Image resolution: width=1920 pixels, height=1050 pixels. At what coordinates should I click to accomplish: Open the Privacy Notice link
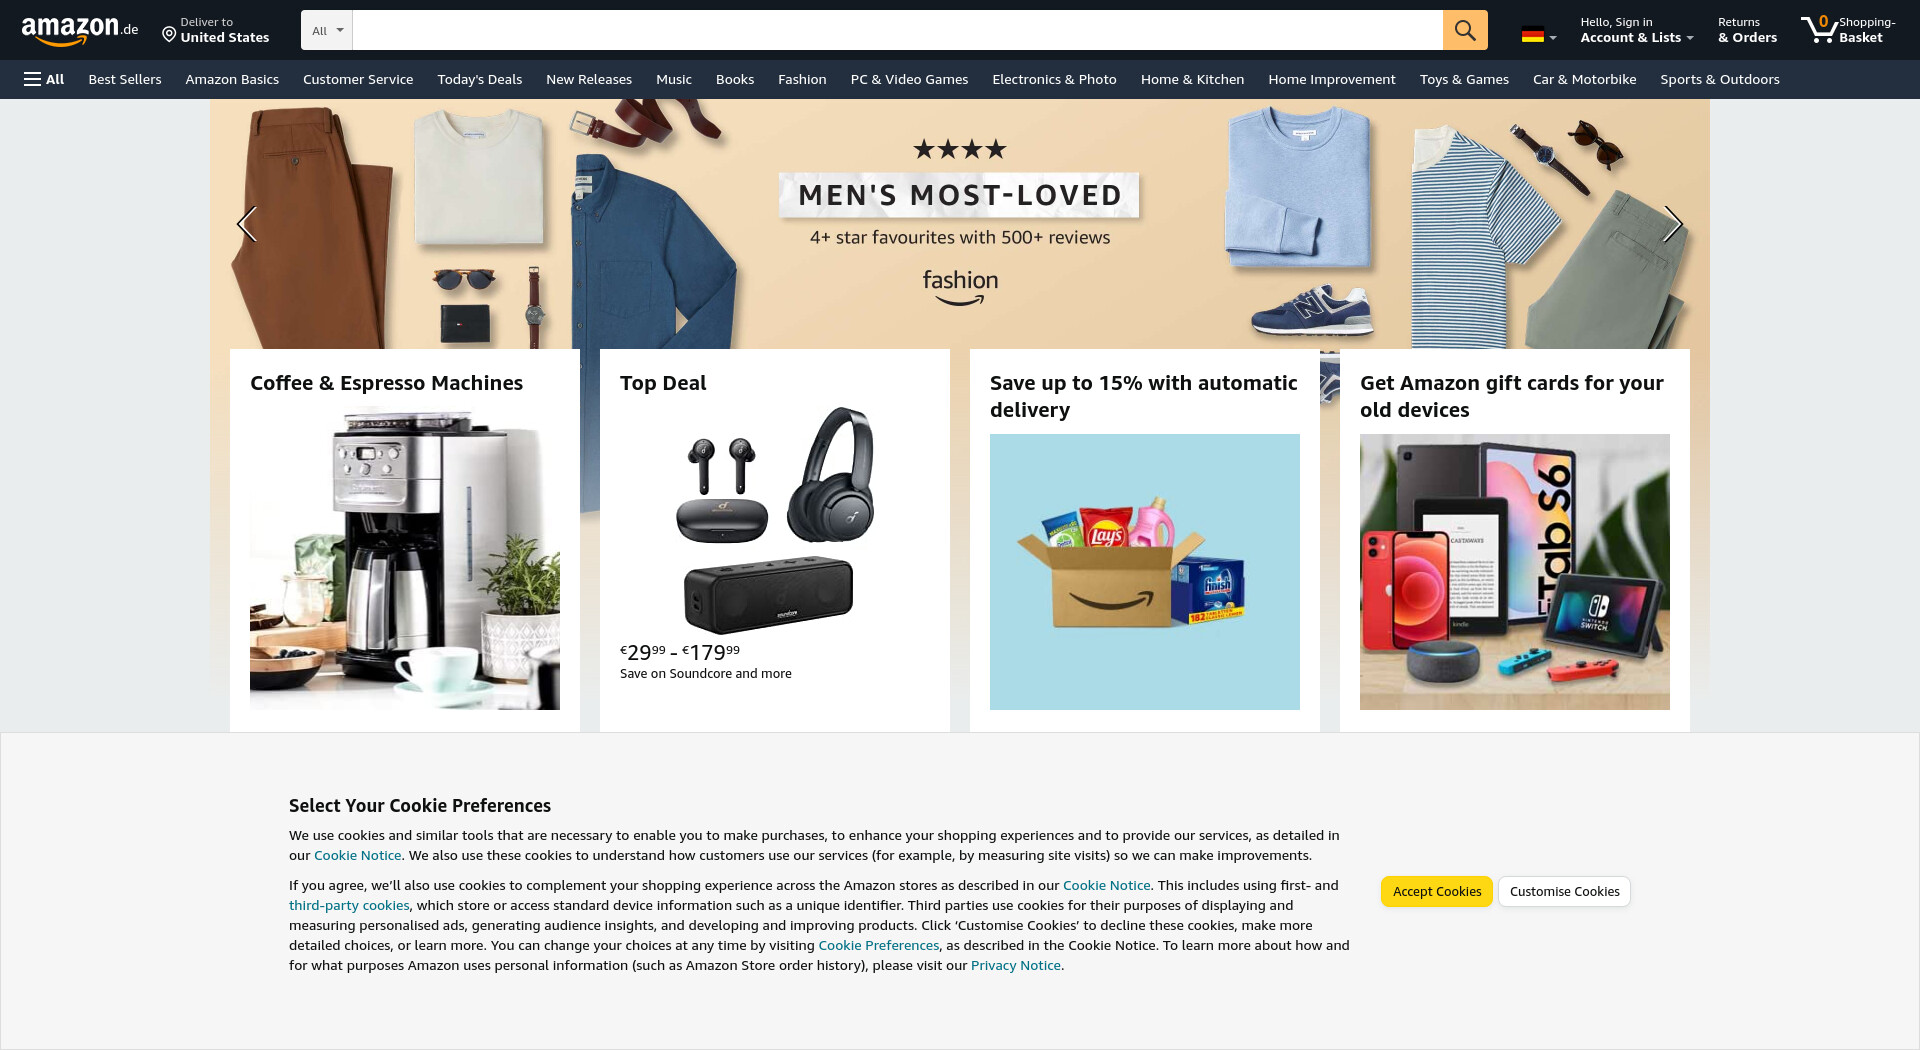(1015, 966)
